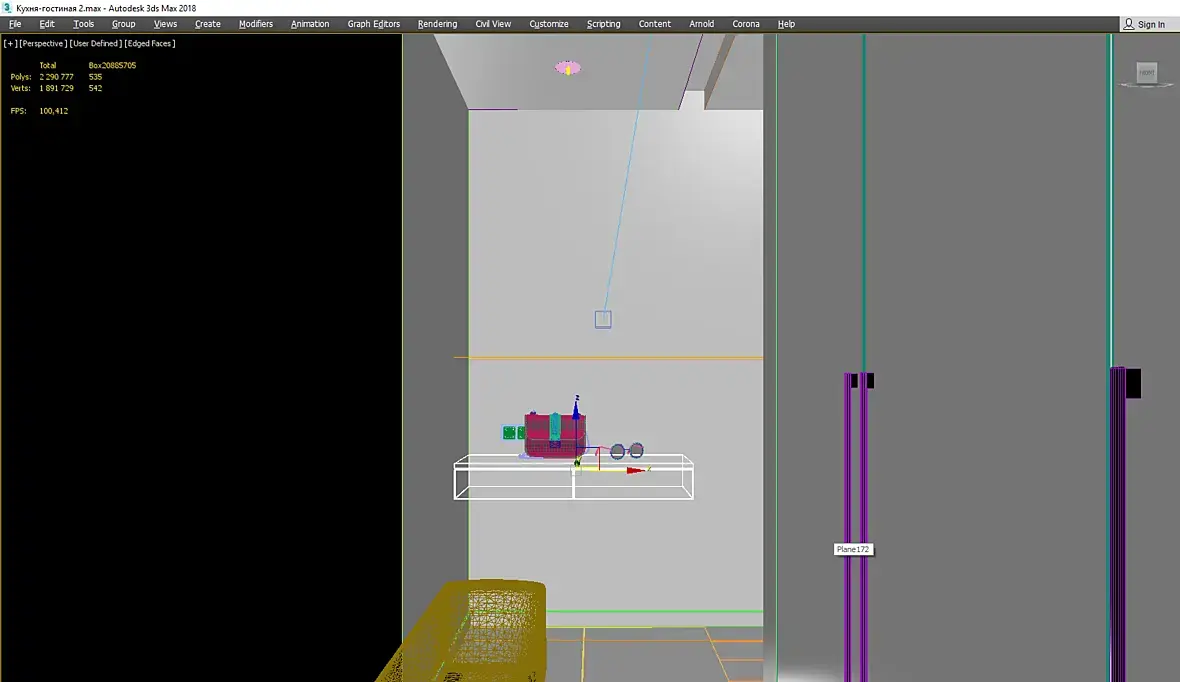This screenshot has width=1180, height=682.
Task: Open the Corona menu
Action: pos(746,24)
